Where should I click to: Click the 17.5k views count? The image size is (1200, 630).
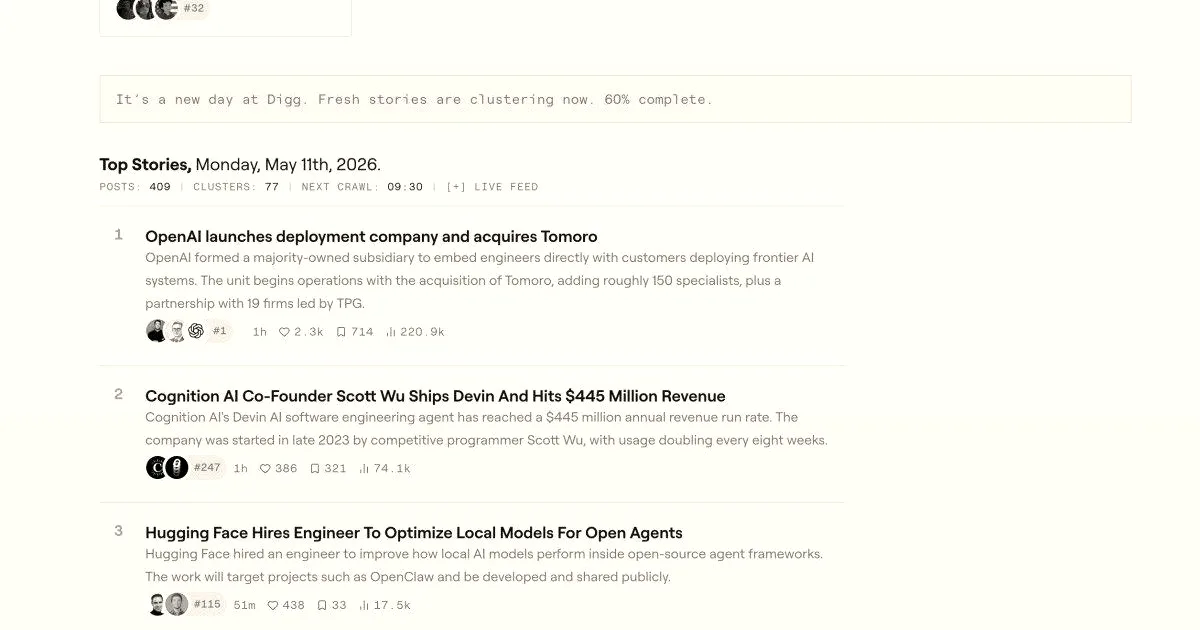tap(392, 605)
